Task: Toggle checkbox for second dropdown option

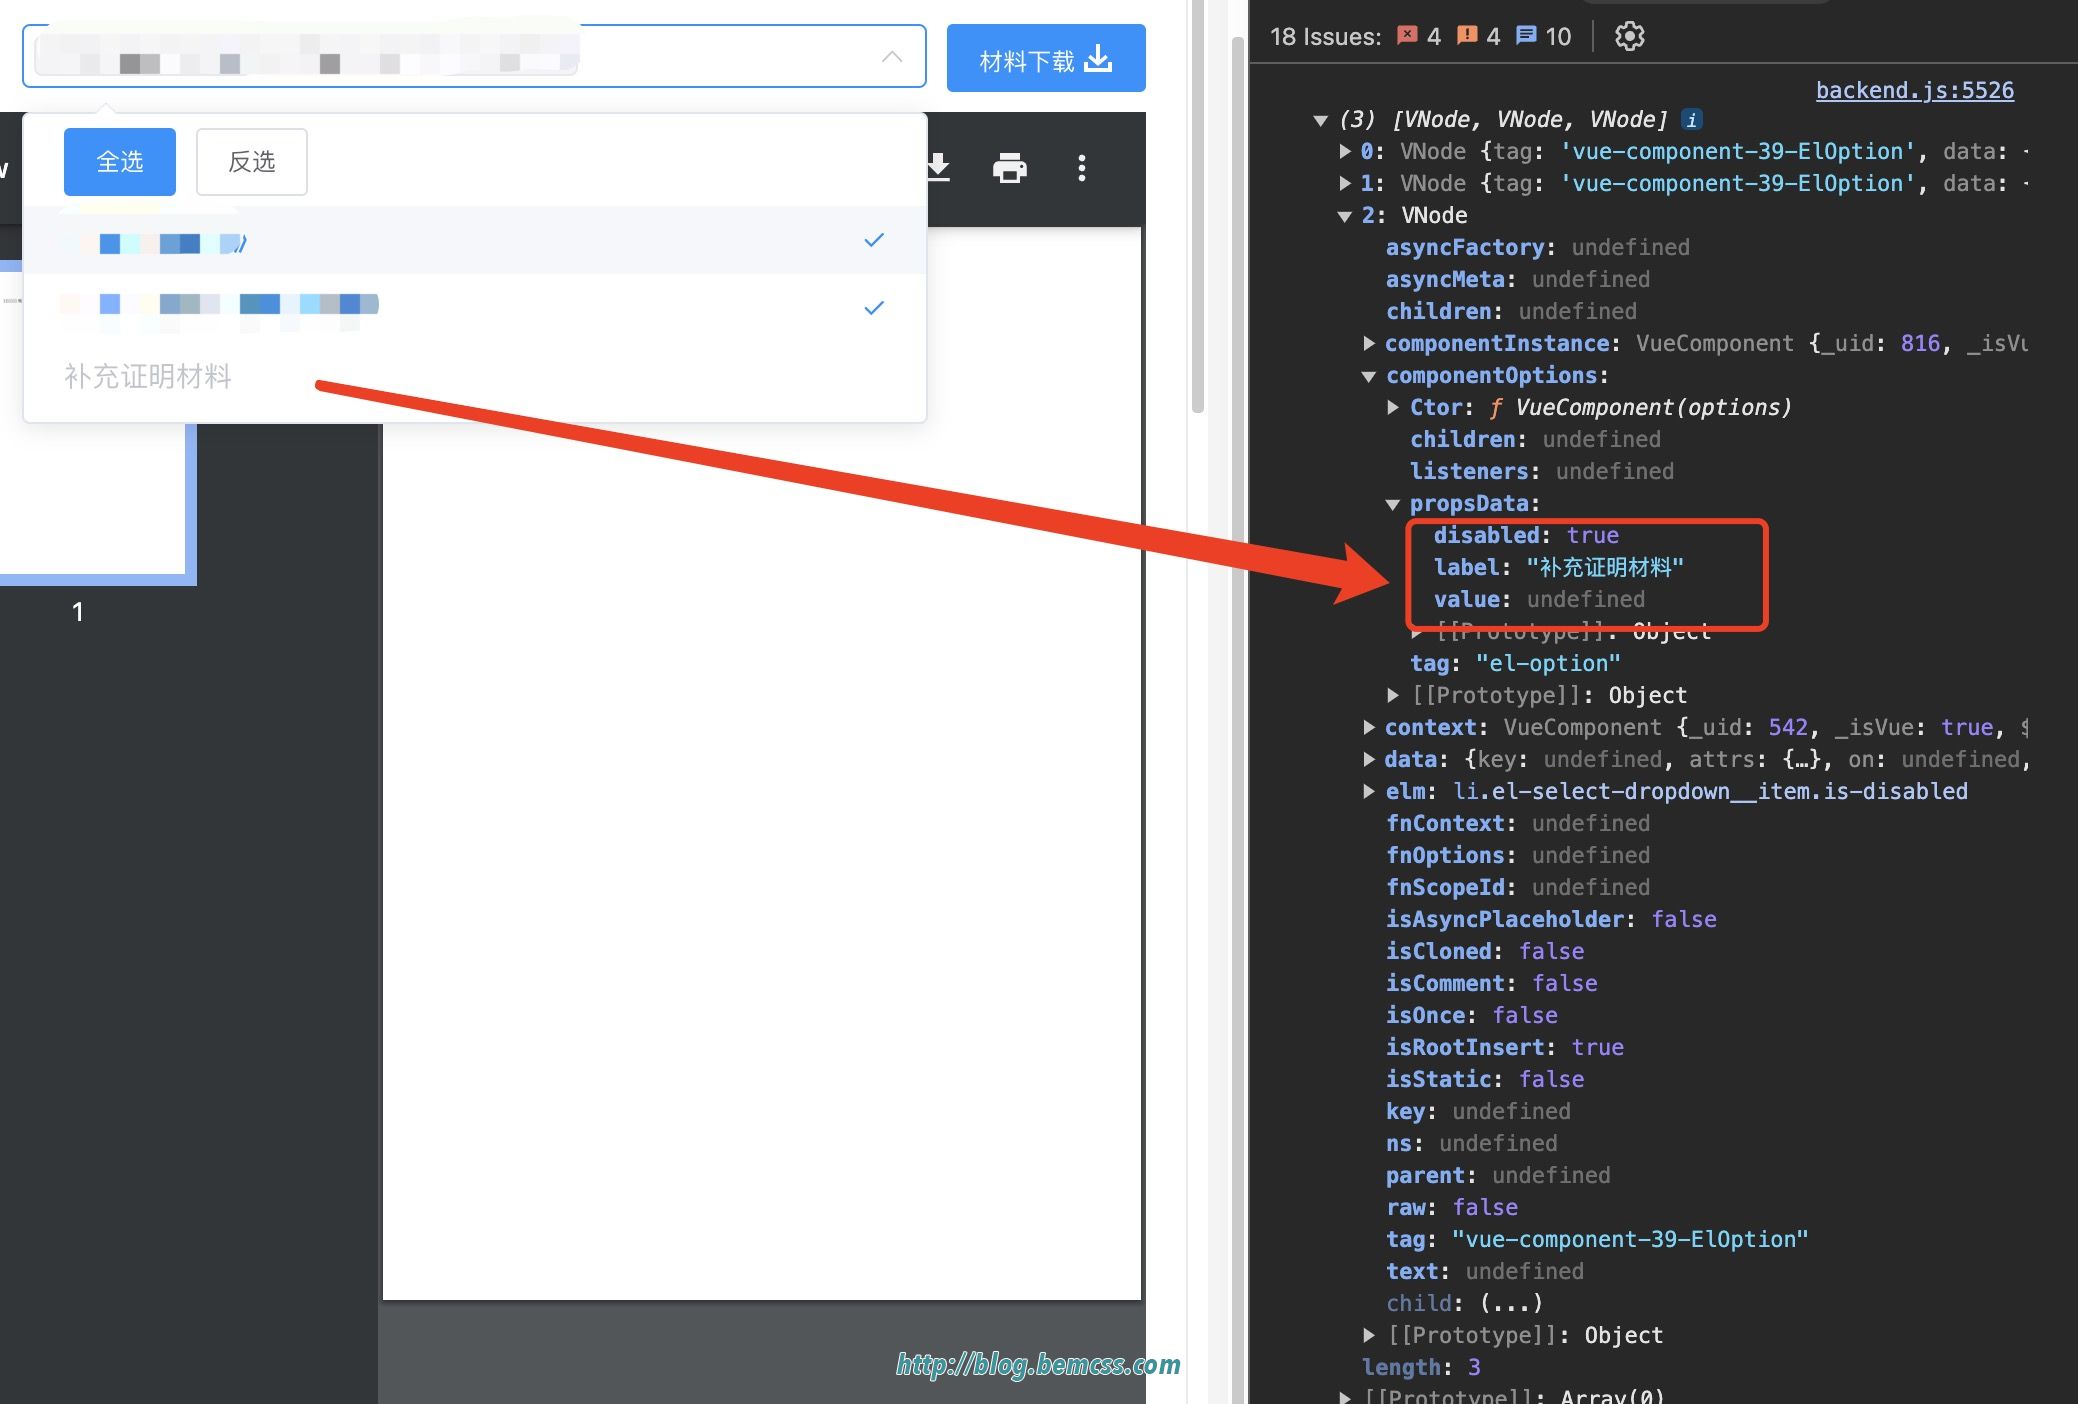Action: pos(871,307)
